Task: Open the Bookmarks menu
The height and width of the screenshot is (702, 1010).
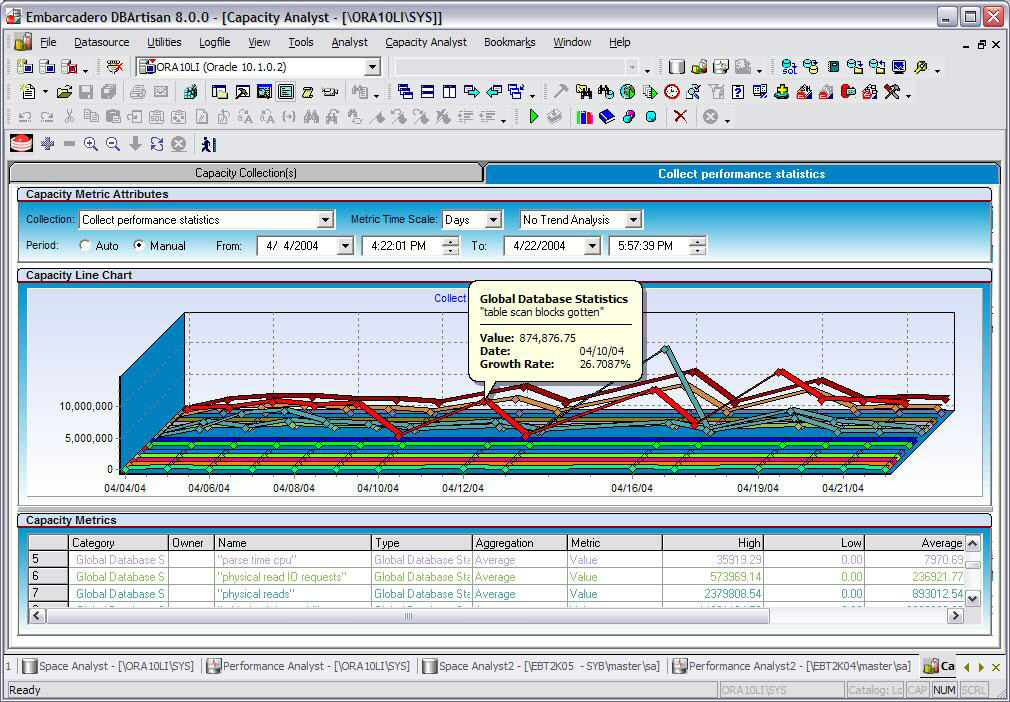Action: (x=510, y=43)
